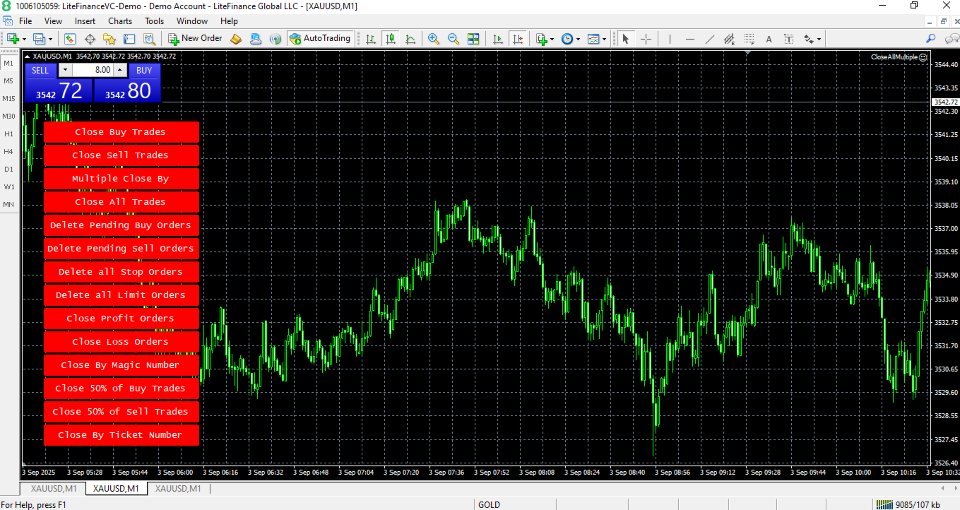The height and width of the screenshot is (510, 960).
Task: Select the Crosshair tool
Action: click(646, 39)
